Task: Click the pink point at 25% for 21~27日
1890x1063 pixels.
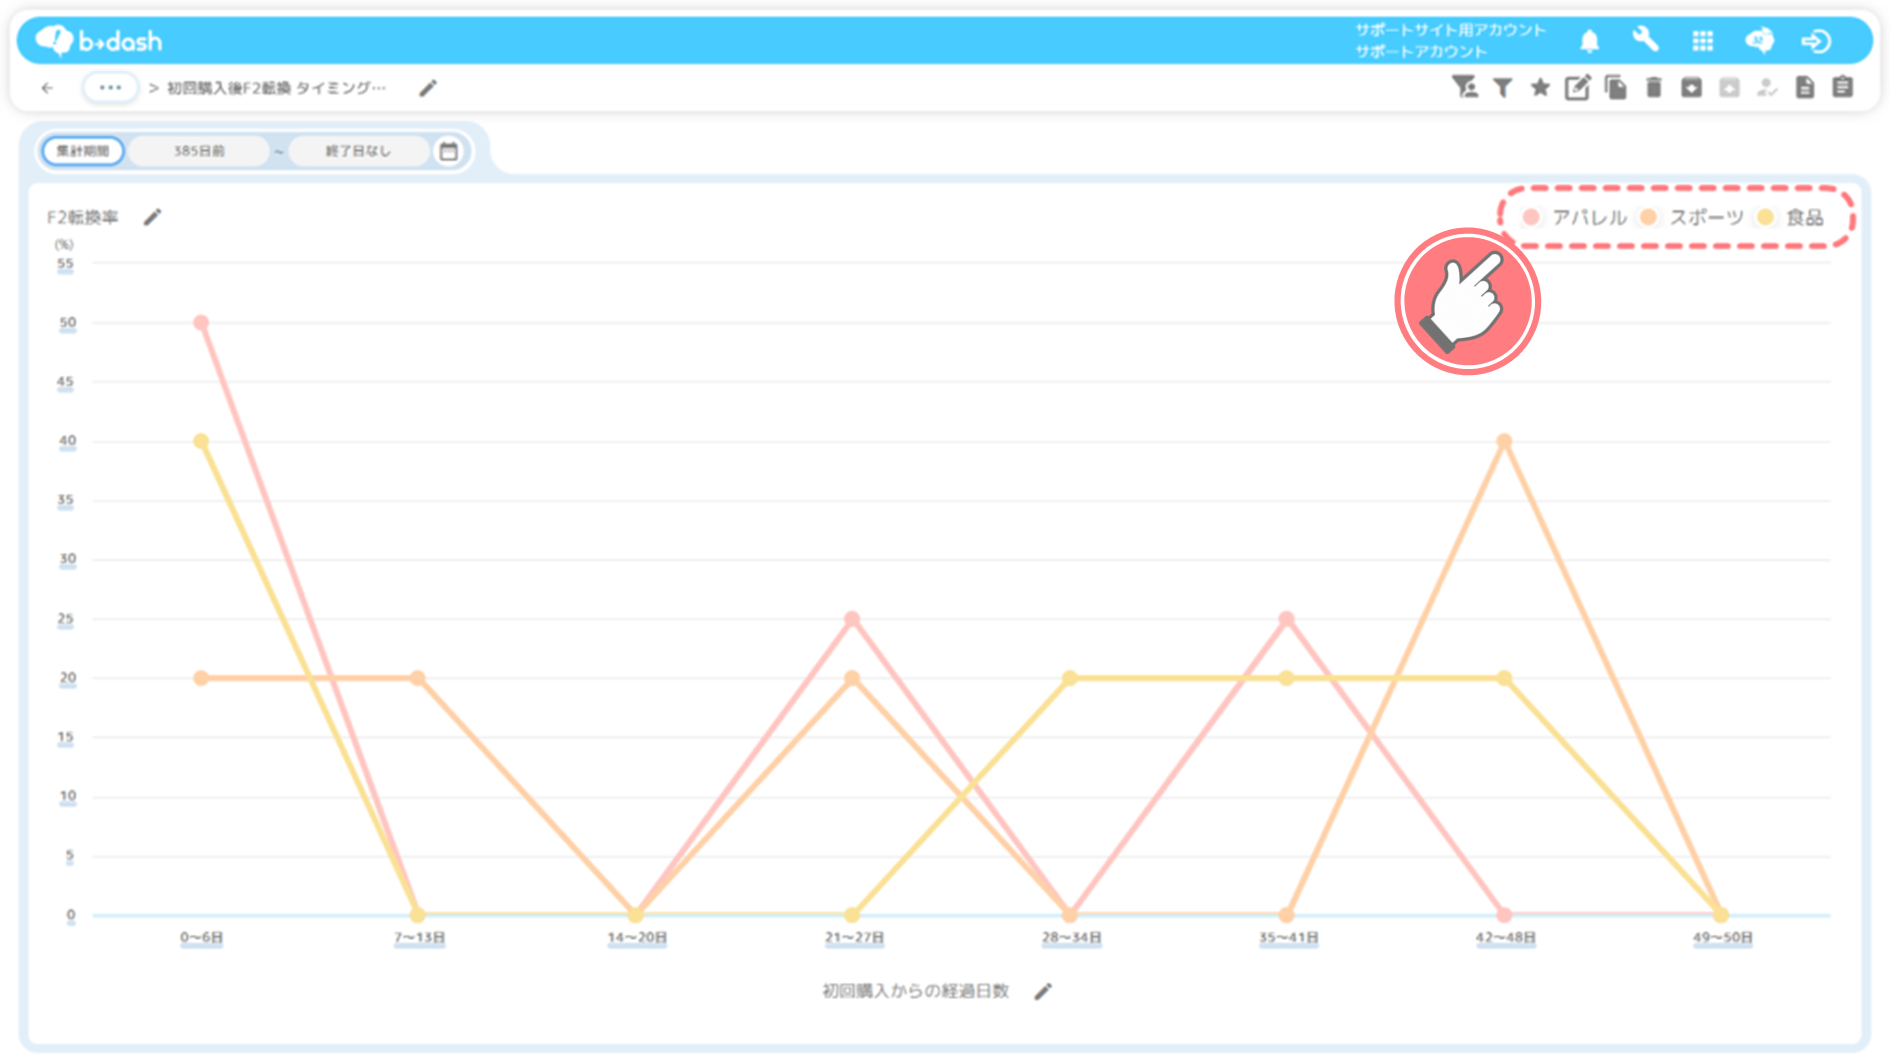Action: tap(852, 619)
